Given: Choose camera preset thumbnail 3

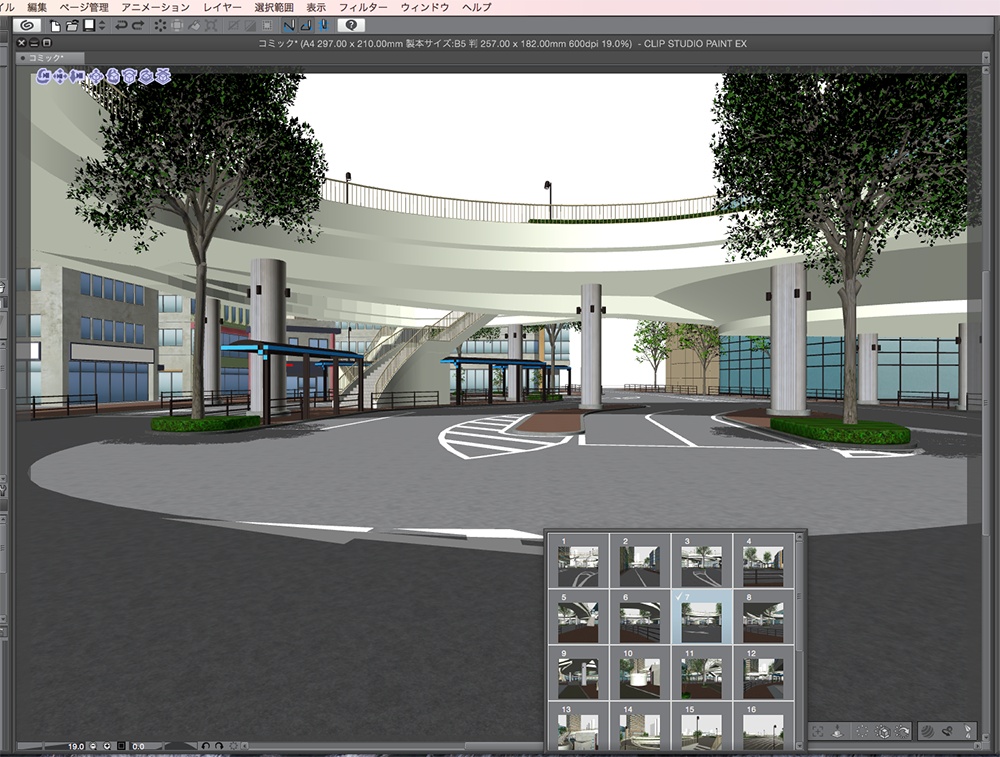Looking at the screenshot, I should point(702,561).
